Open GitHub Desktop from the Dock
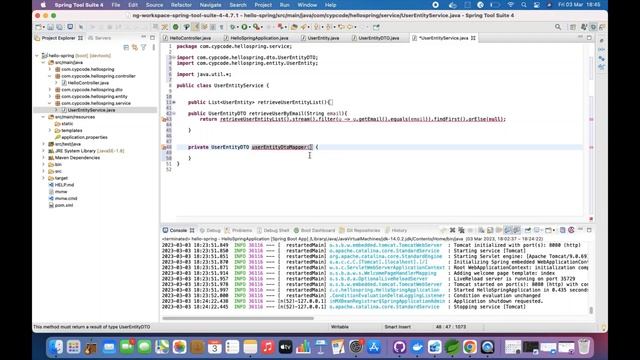Screen dimensions: 640x360 (400, 347)
